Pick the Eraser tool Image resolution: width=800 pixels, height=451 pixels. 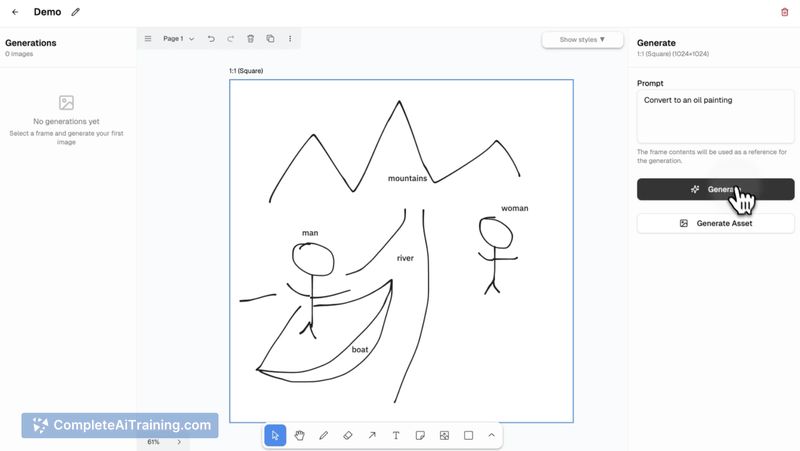click(x=348, y=435)
